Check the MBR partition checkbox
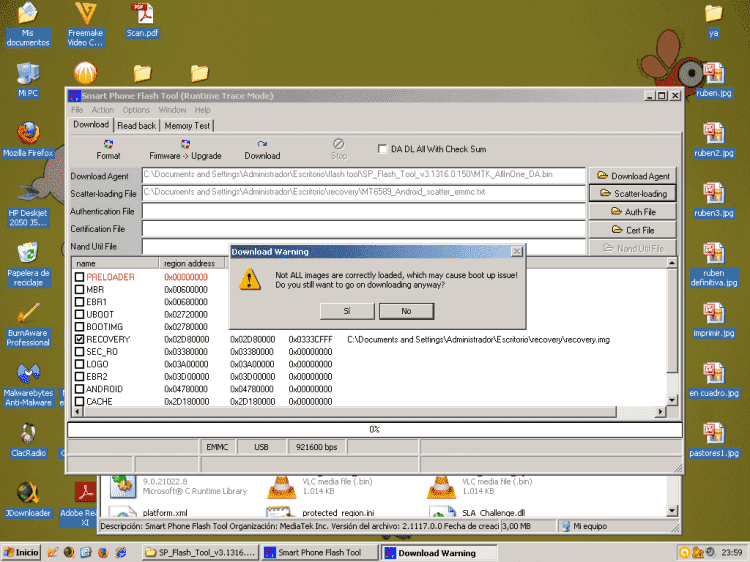The width and height of the screenshot is (750, 562). [x=79, y=289]
